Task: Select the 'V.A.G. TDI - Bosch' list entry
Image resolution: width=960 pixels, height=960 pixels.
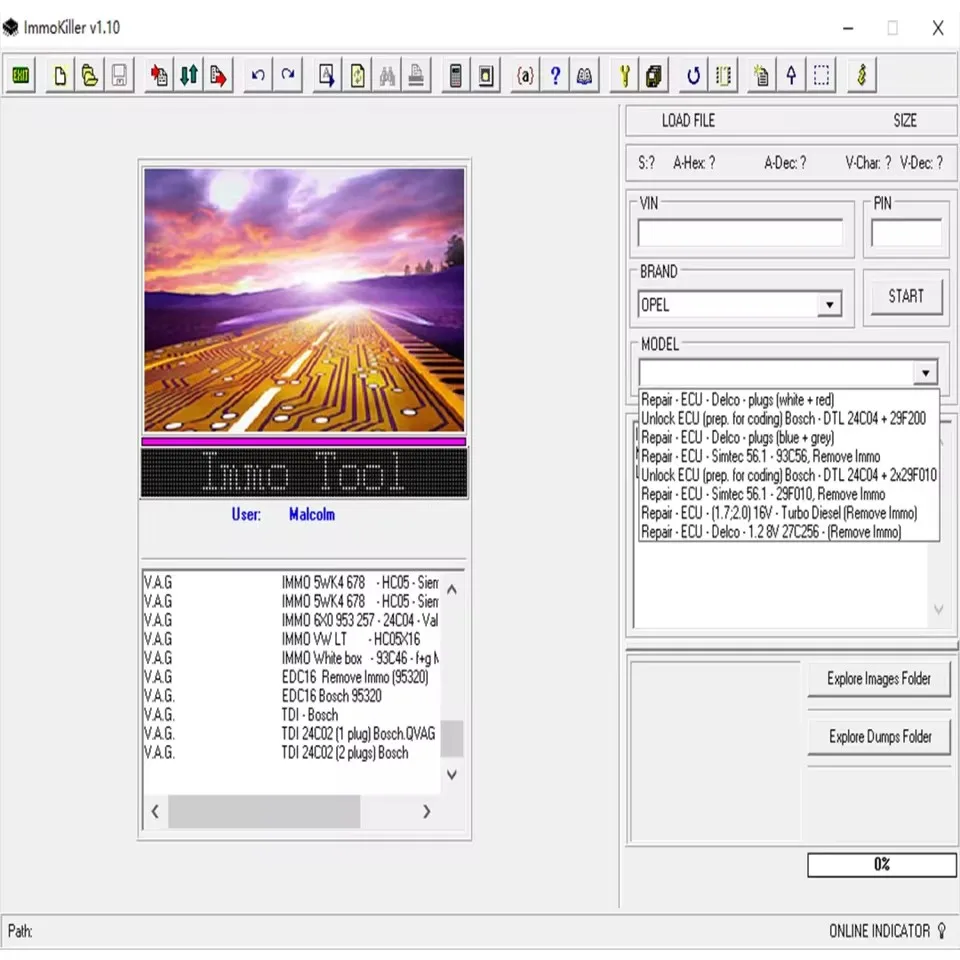Action: pyautogui.click(x=250, y=715)
